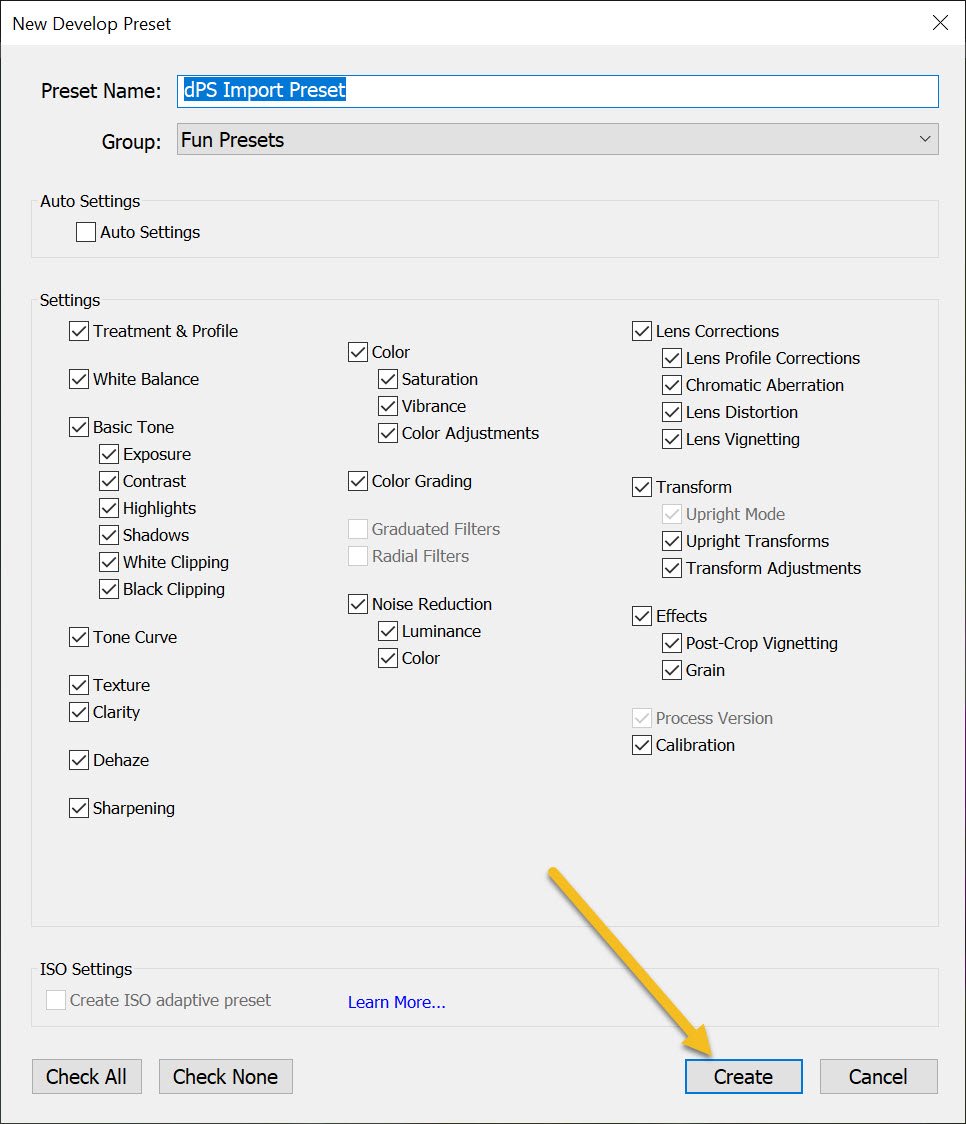Image resolution: width=966 pixels, height=1124 pixels.
Task: Uncheck Treatment & Profile
Action: pos(79,331)
